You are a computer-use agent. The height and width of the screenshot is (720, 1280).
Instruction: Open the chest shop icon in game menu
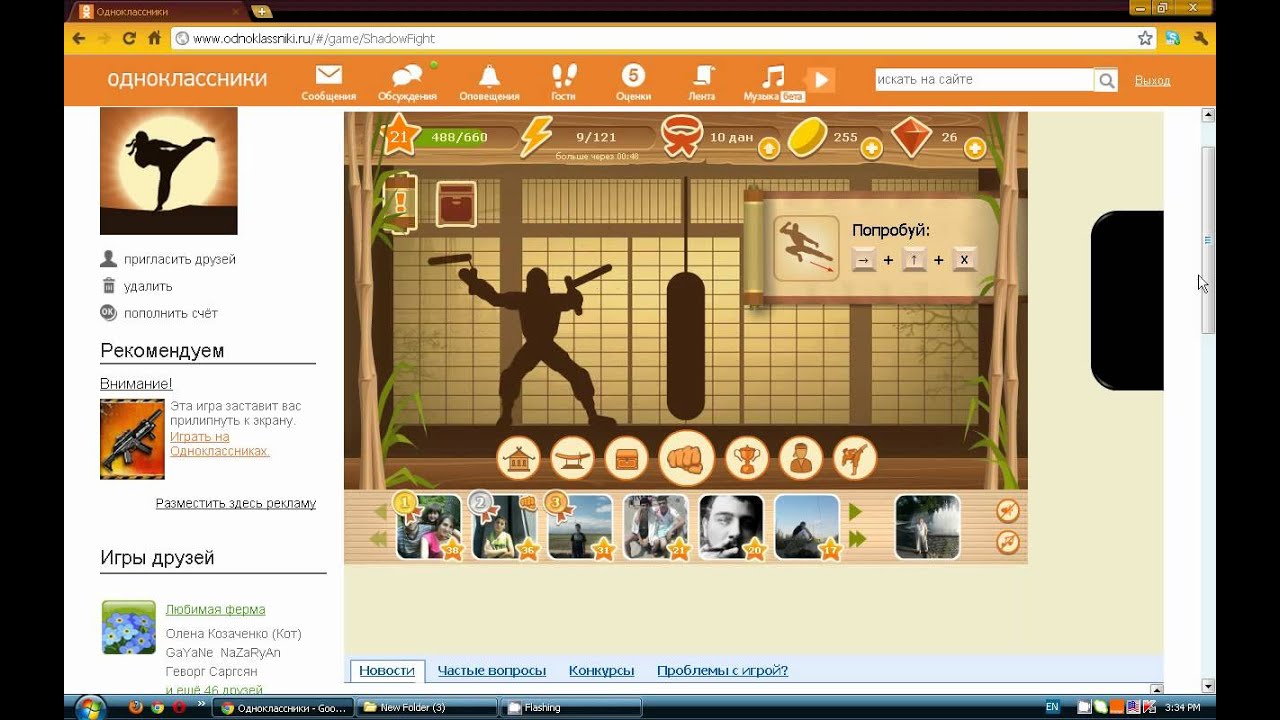coord(626,459)
